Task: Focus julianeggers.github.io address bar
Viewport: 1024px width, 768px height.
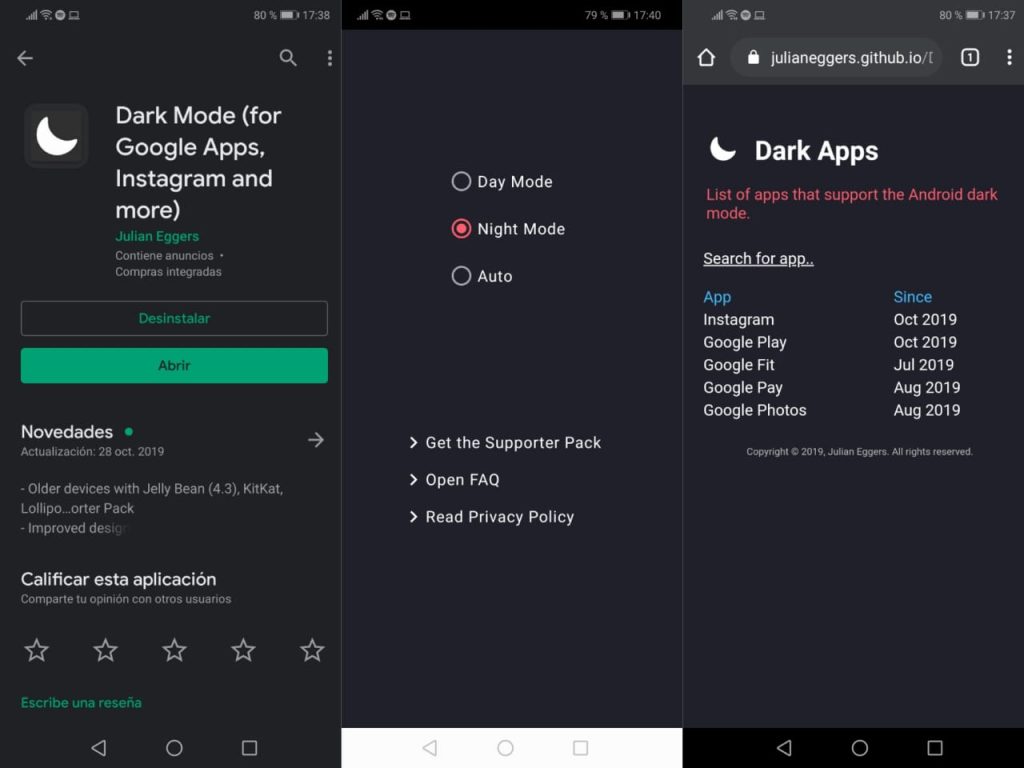Action: pyautogui.click(x=837, y=57)
